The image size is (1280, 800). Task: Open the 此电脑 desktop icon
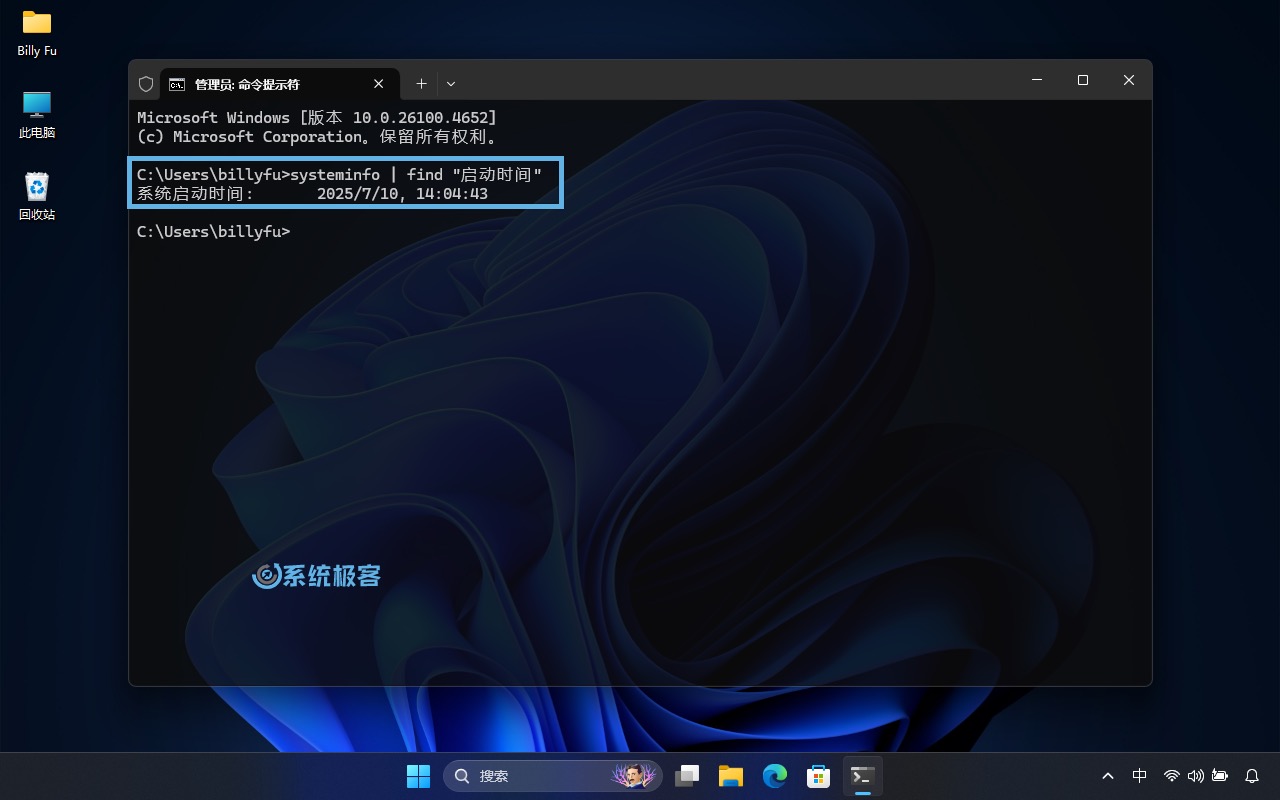37,115
